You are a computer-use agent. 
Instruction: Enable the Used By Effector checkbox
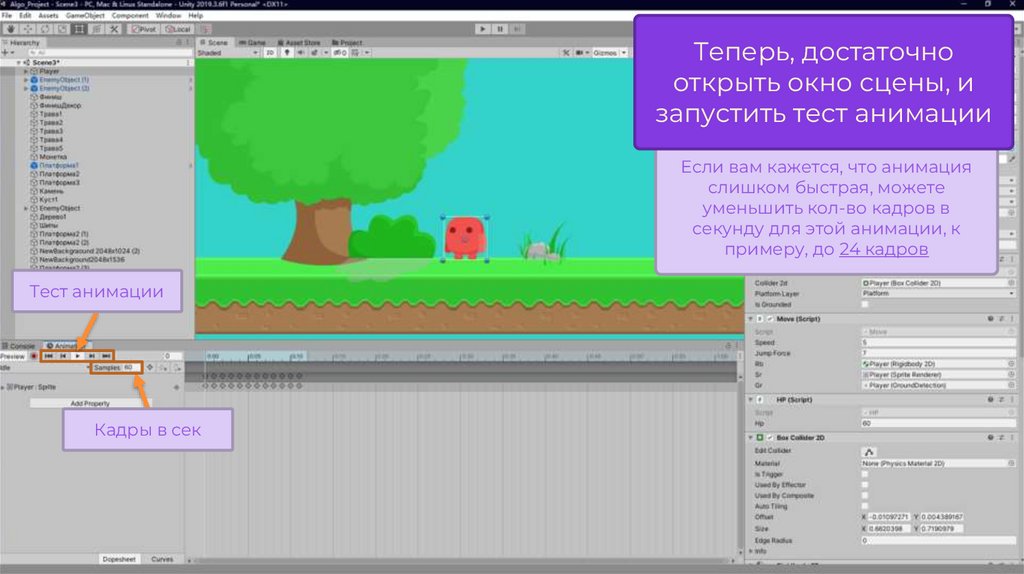[x=865, y=485]
